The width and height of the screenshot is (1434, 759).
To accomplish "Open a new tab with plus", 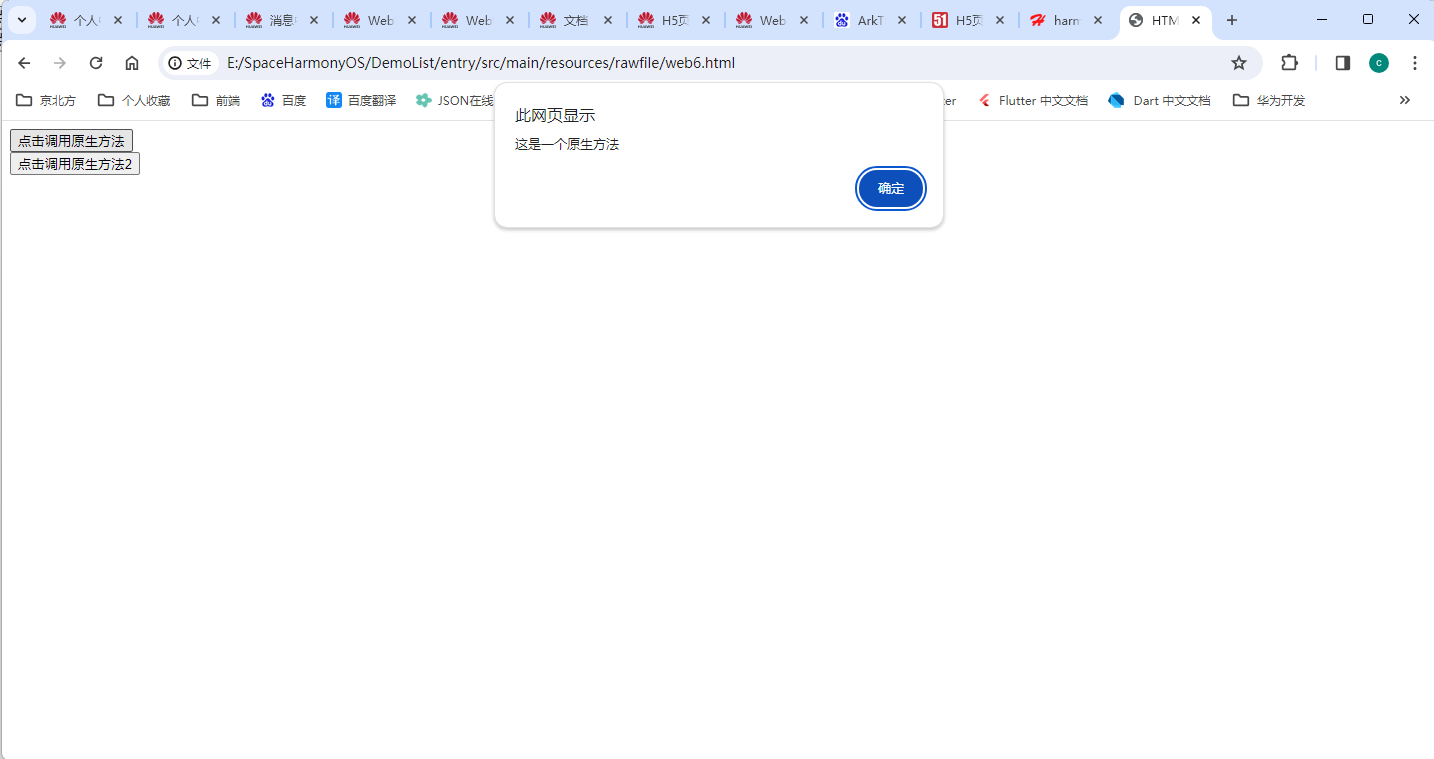I will point(1232,20).
